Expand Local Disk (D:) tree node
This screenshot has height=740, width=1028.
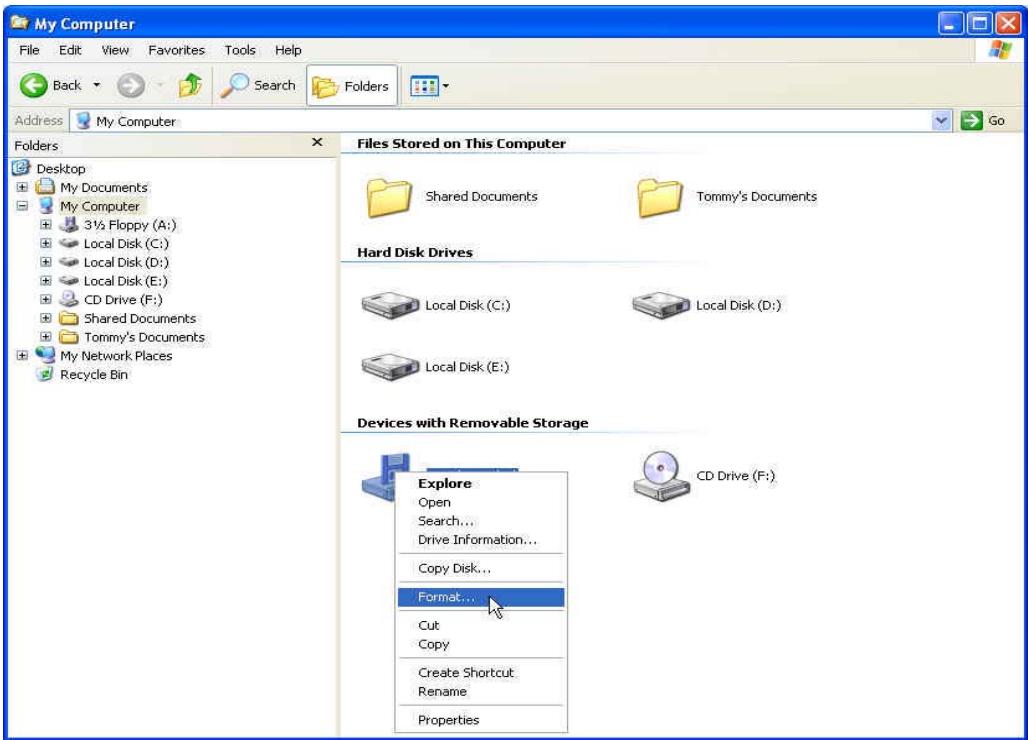(x=45, y=262)
